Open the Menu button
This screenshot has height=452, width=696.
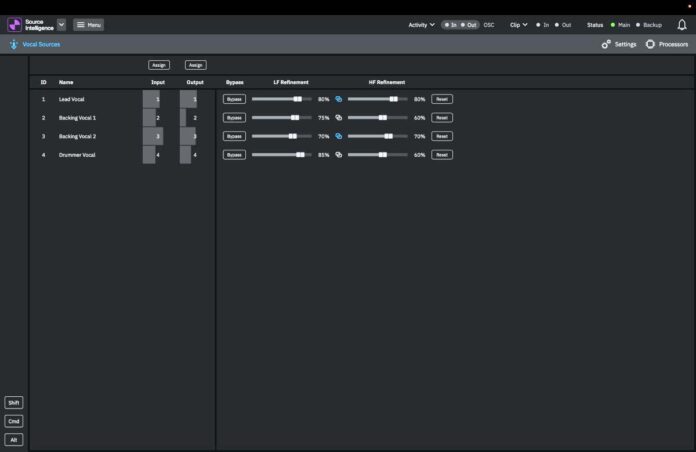point(89,25)
